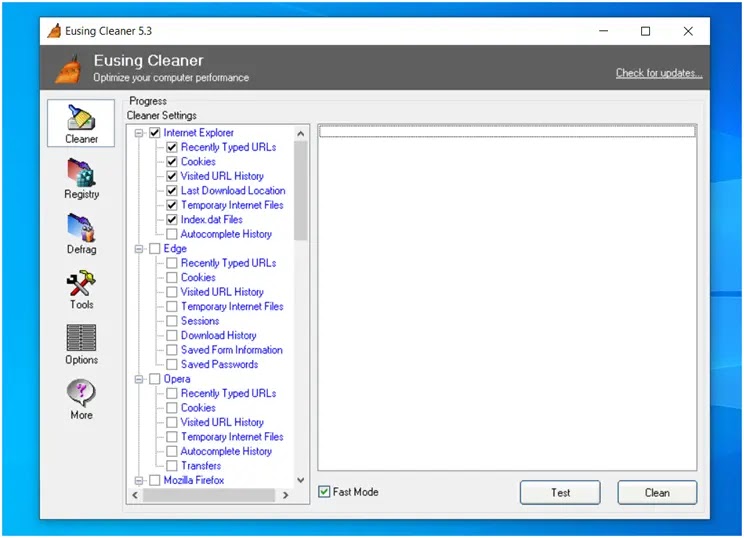The image size is (744, 538).
Task: Check the Opera group checkbox
Action: coord(155,379)
